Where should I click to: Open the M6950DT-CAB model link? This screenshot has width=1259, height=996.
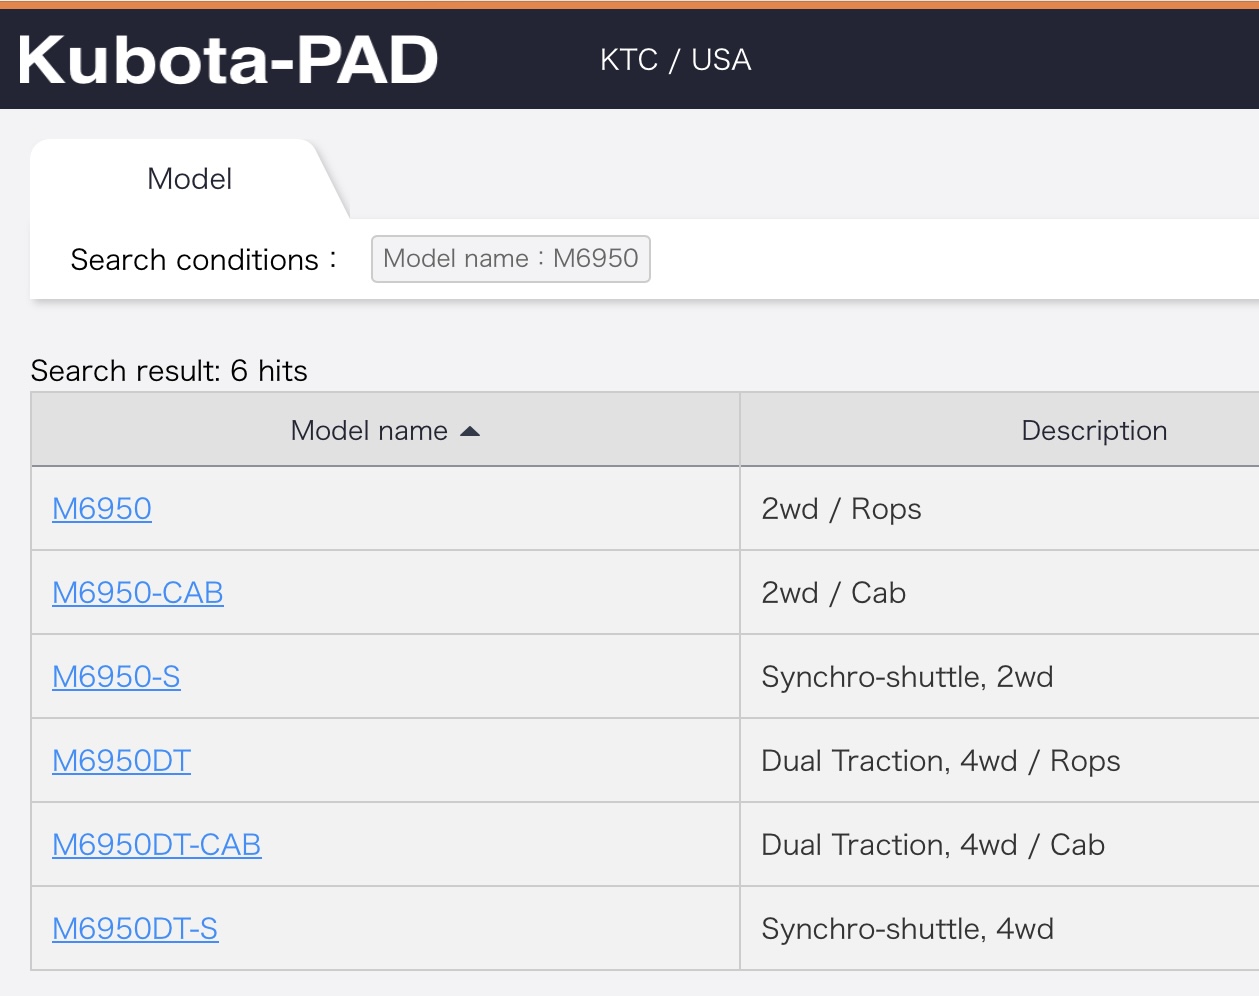156,845
